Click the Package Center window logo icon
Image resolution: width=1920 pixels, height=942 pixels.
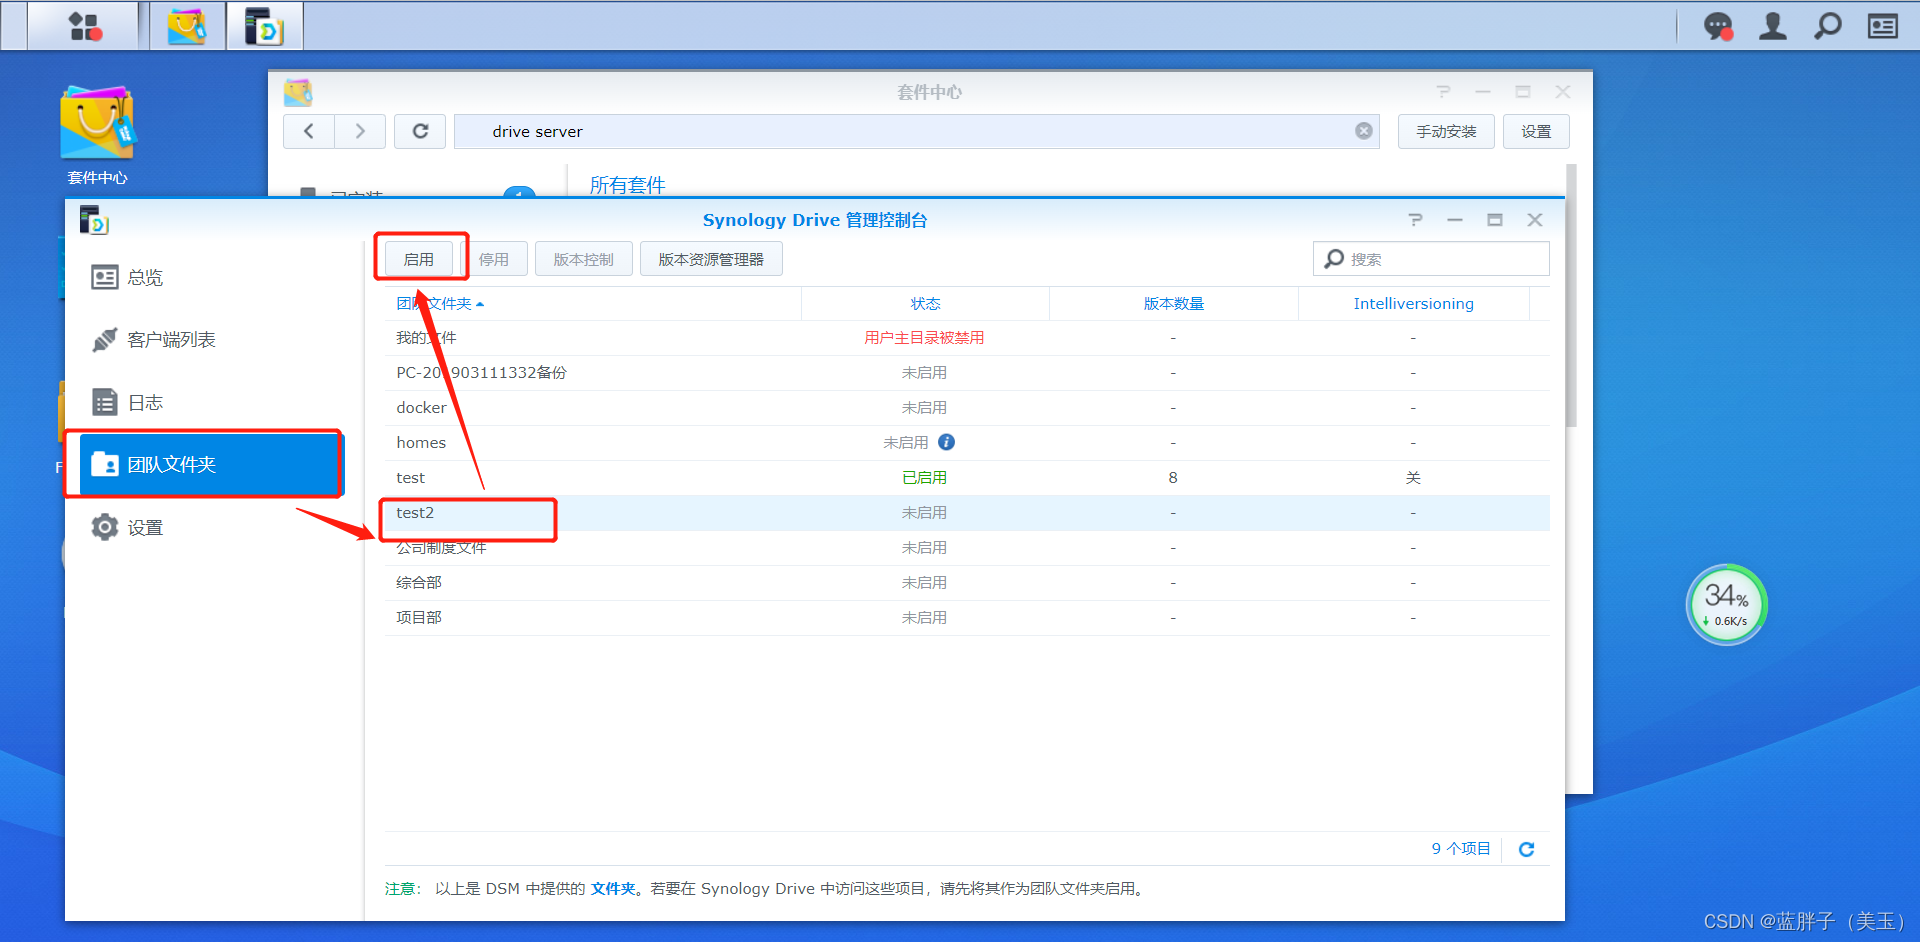[298, 92]
